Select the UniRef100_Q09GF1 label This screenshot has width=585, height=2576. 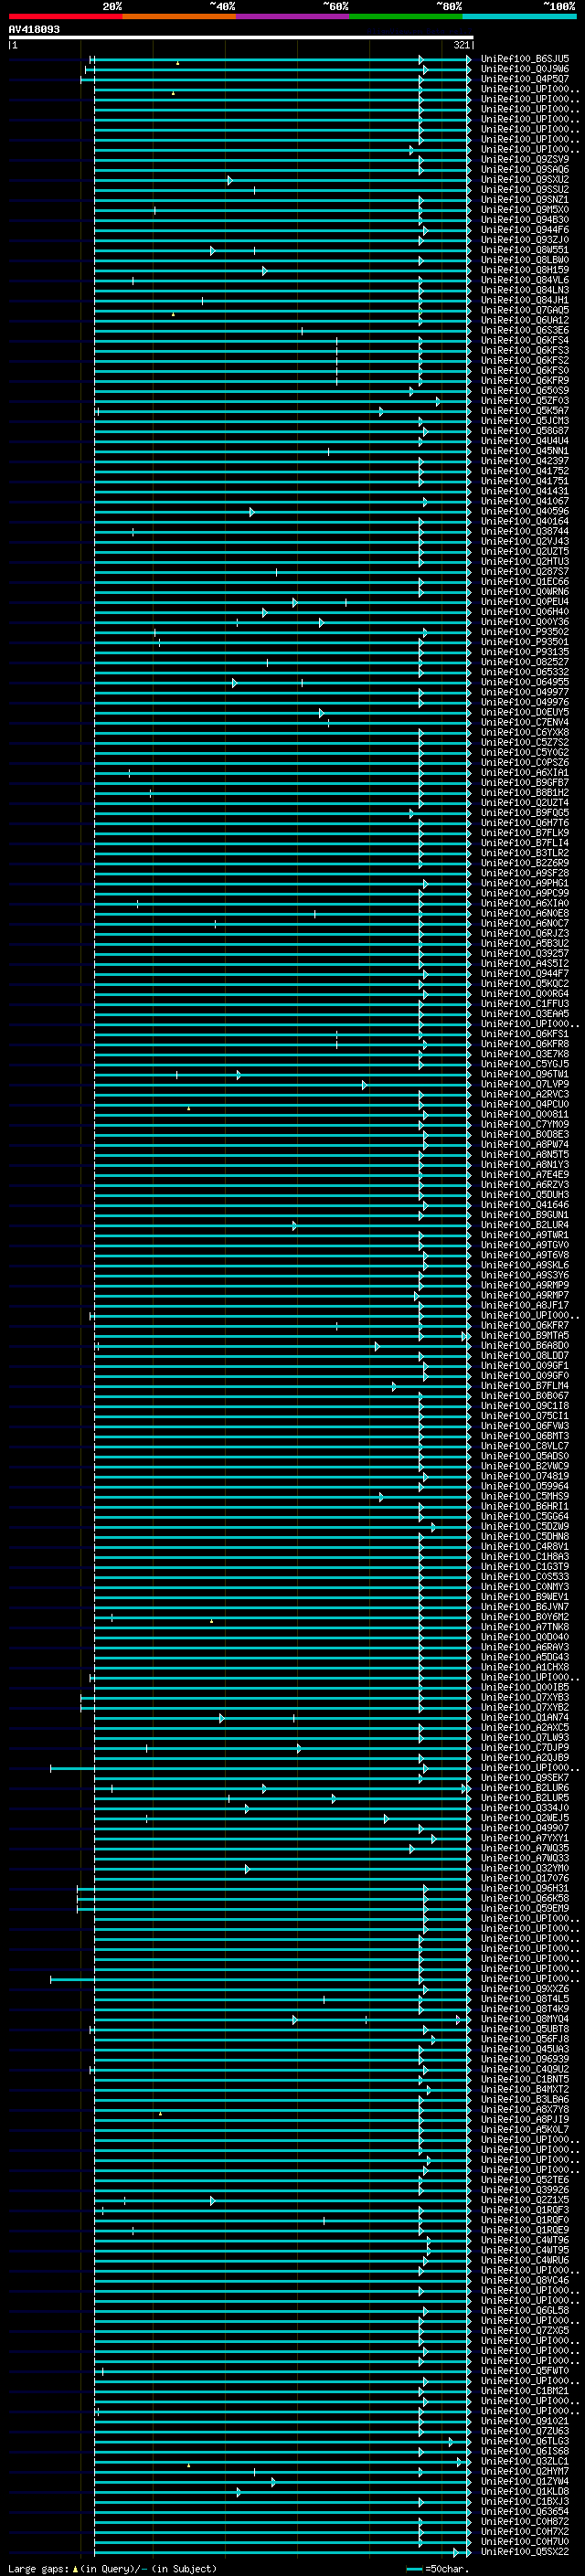click(x=525, y=1365)
